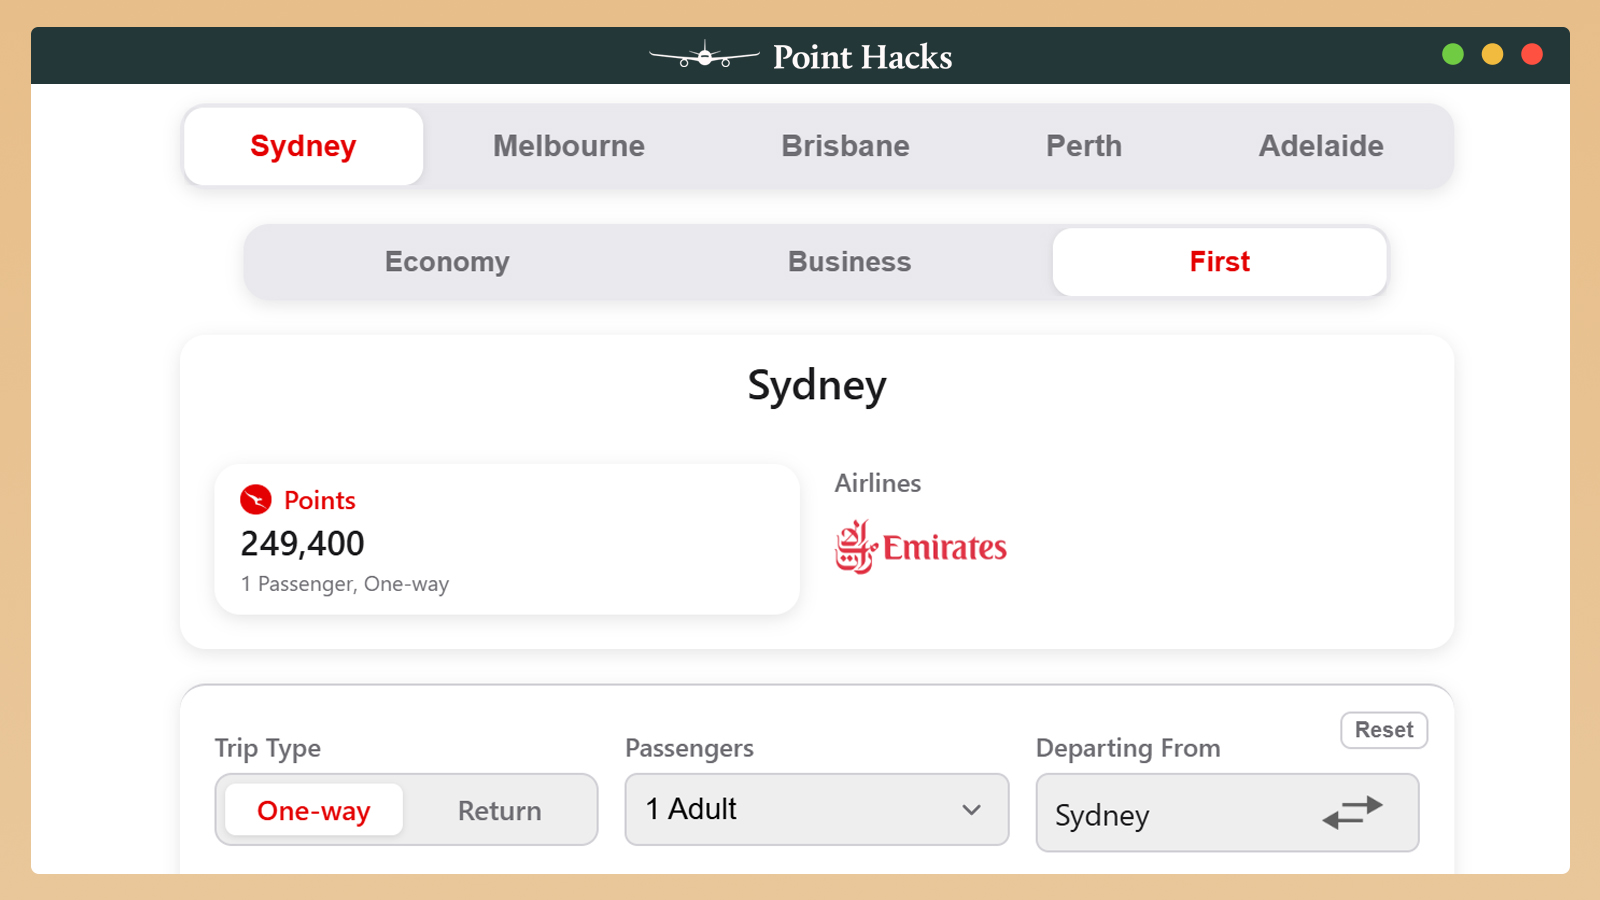Click the Emirates airline logo

[921, 547]
